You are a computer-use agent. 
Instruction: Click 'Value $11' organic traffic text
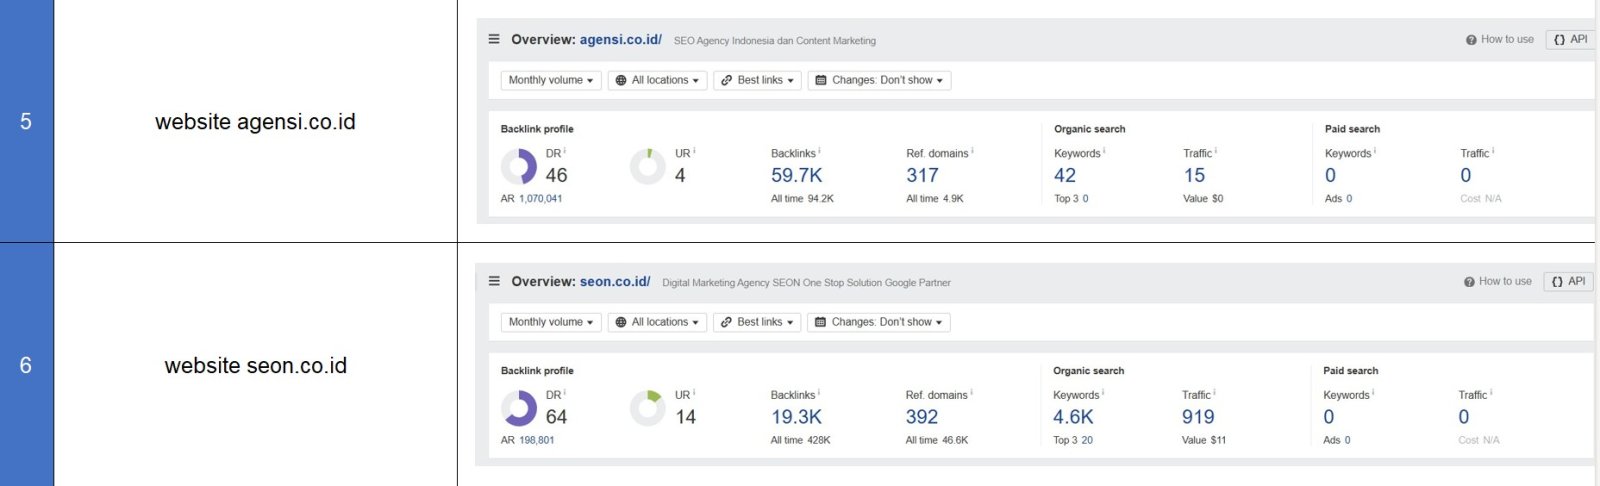(1204, 441)
